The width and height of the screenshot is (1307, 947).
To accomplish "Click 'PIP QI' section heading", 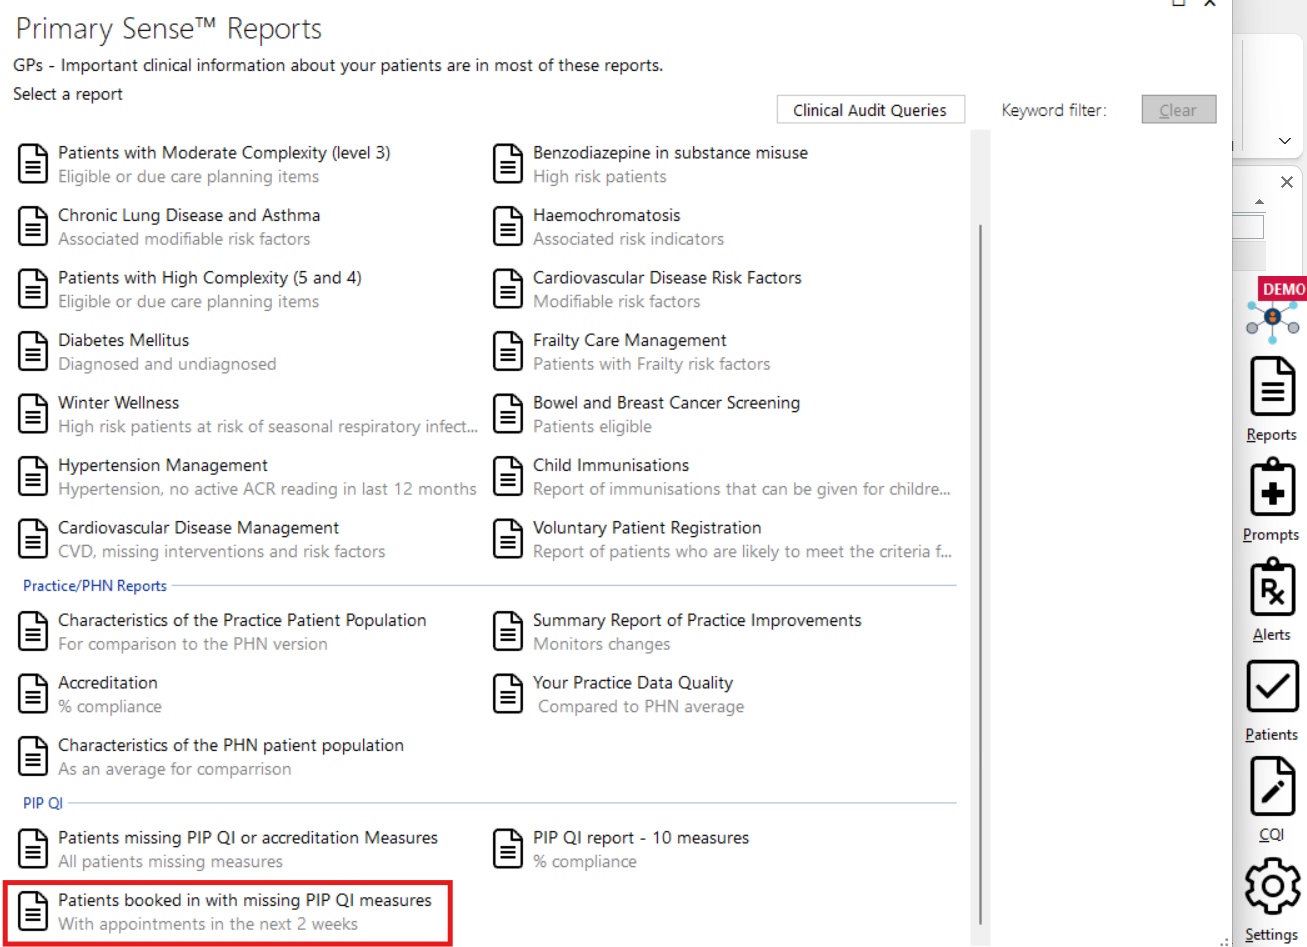I will [43, 803].
